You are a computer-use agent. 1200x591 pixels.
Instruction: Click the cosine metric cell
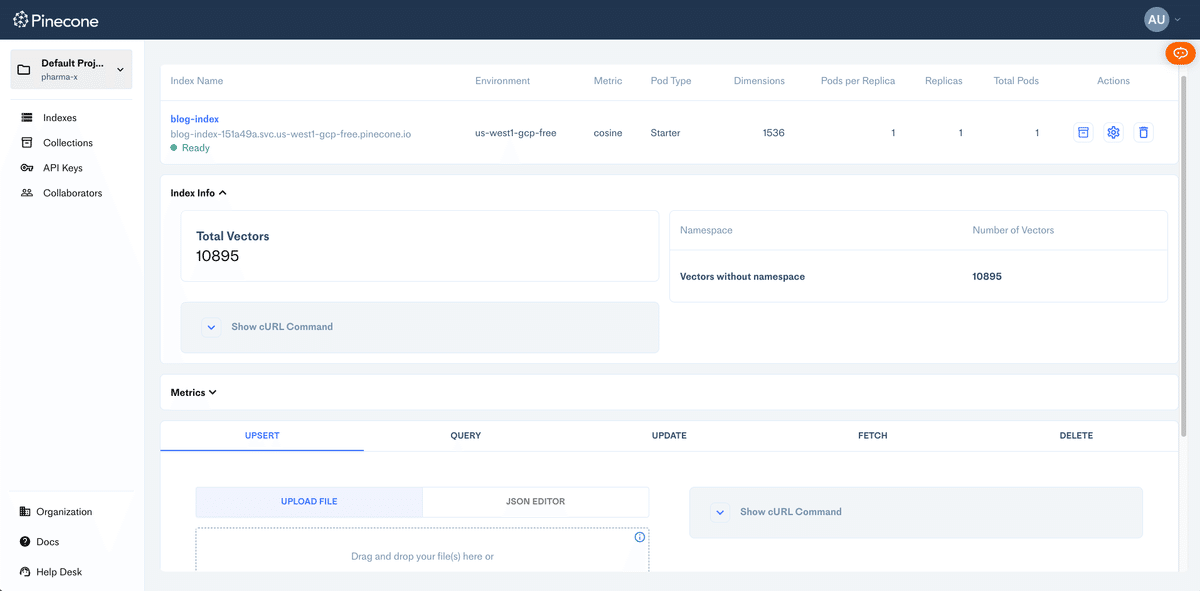pos(607,133)
